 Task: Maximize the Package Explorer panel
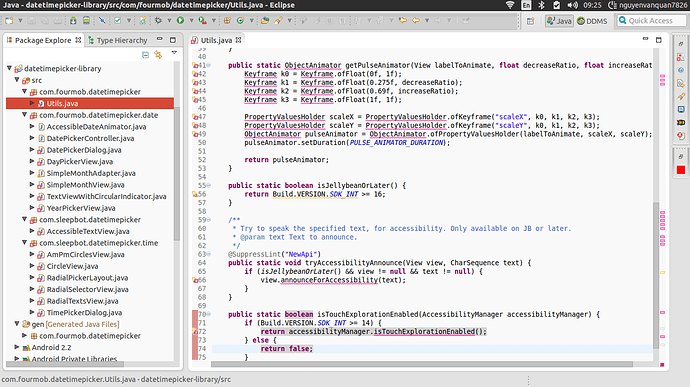tap(173, 40)
